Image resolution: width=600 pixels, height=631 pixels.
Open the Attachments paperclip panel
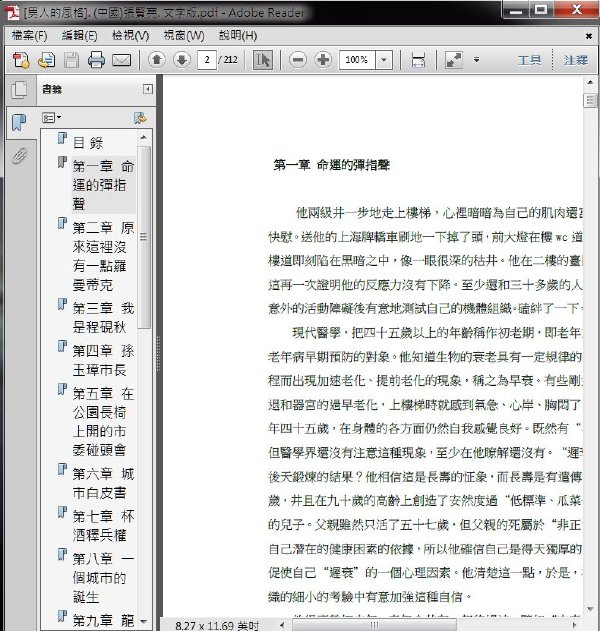(19, 156)
